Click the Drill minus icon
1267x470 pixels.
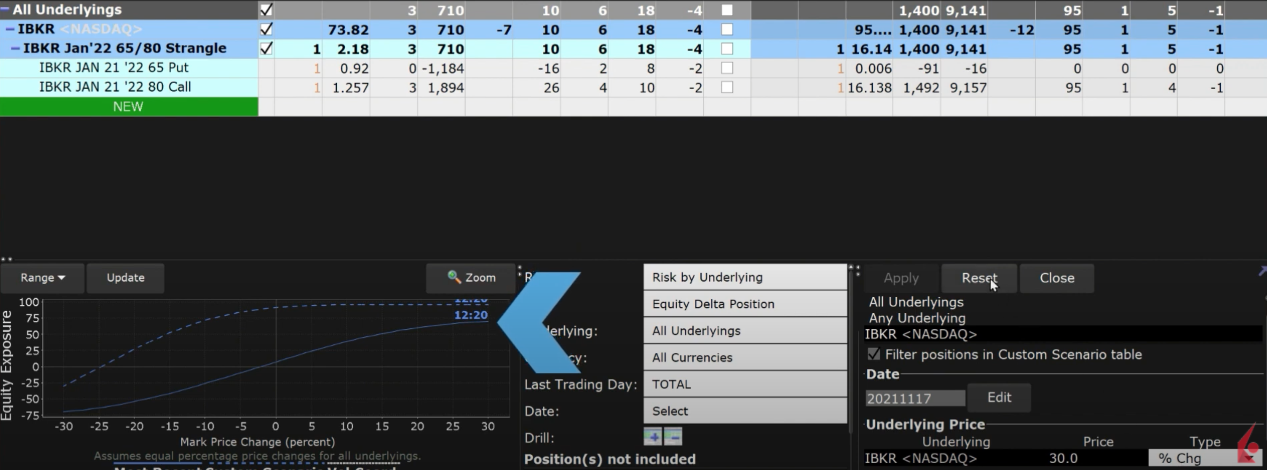pos(673,437)
